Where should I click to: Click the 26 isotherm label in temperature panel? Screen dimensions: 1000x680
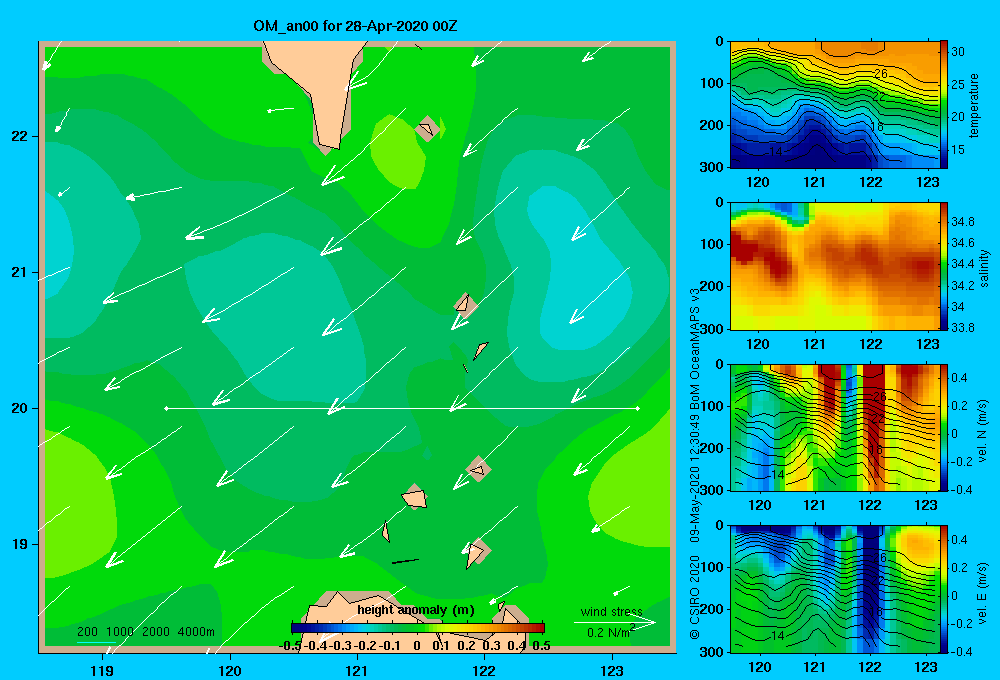click(880, 74)
